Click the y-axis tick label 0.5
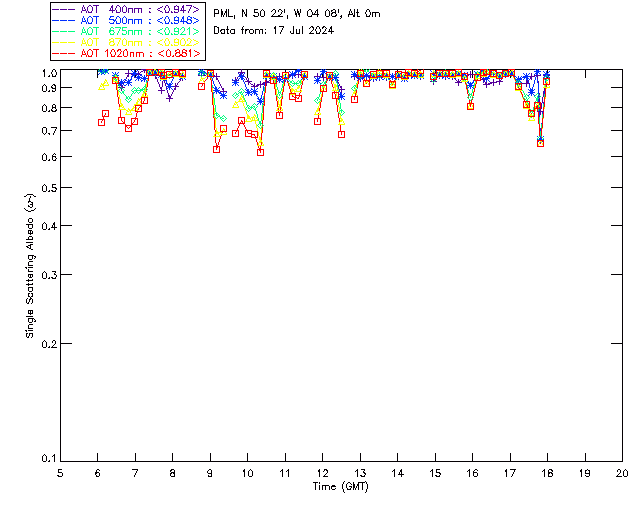The width and height of the screenshot is (640, 512). tap(46, 188)
